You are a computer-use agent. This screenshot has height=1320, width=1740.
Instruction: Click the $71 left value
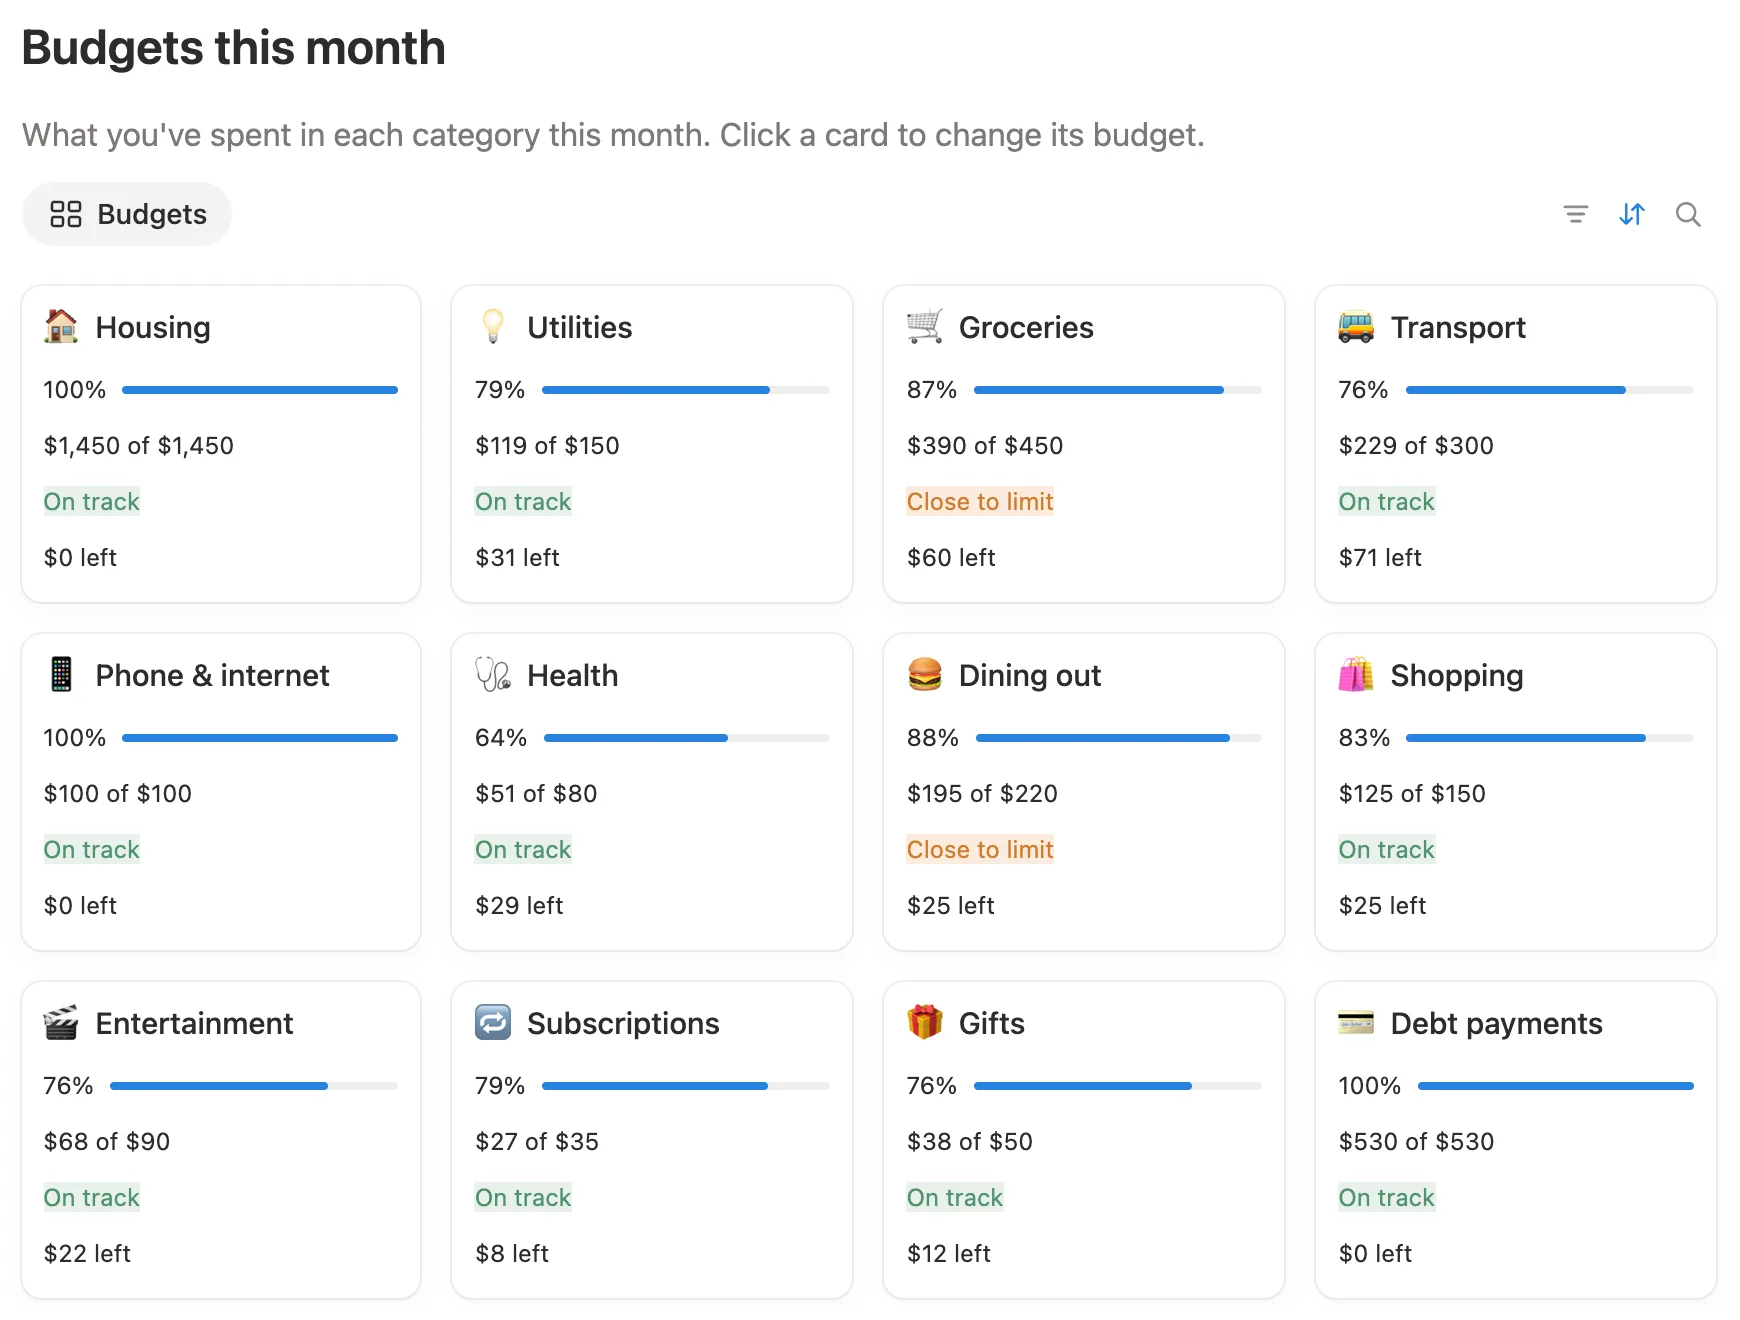(1380, 557)
